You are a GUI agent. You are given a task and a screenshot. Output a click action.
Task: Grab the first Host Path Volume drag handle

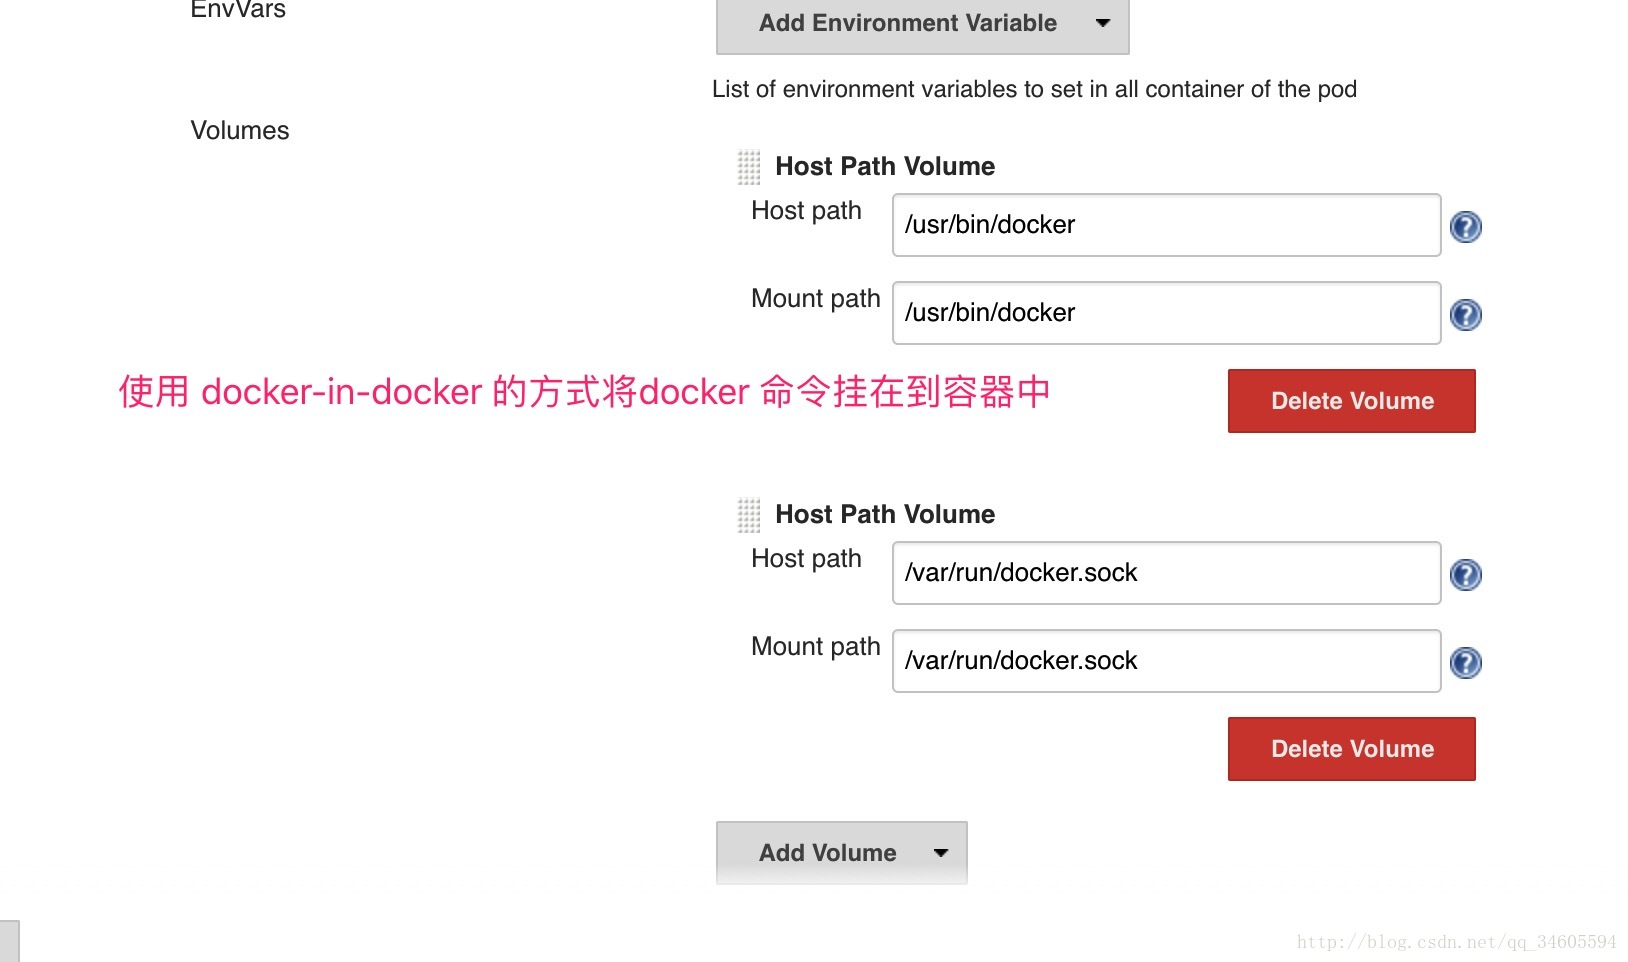point(749,167)
